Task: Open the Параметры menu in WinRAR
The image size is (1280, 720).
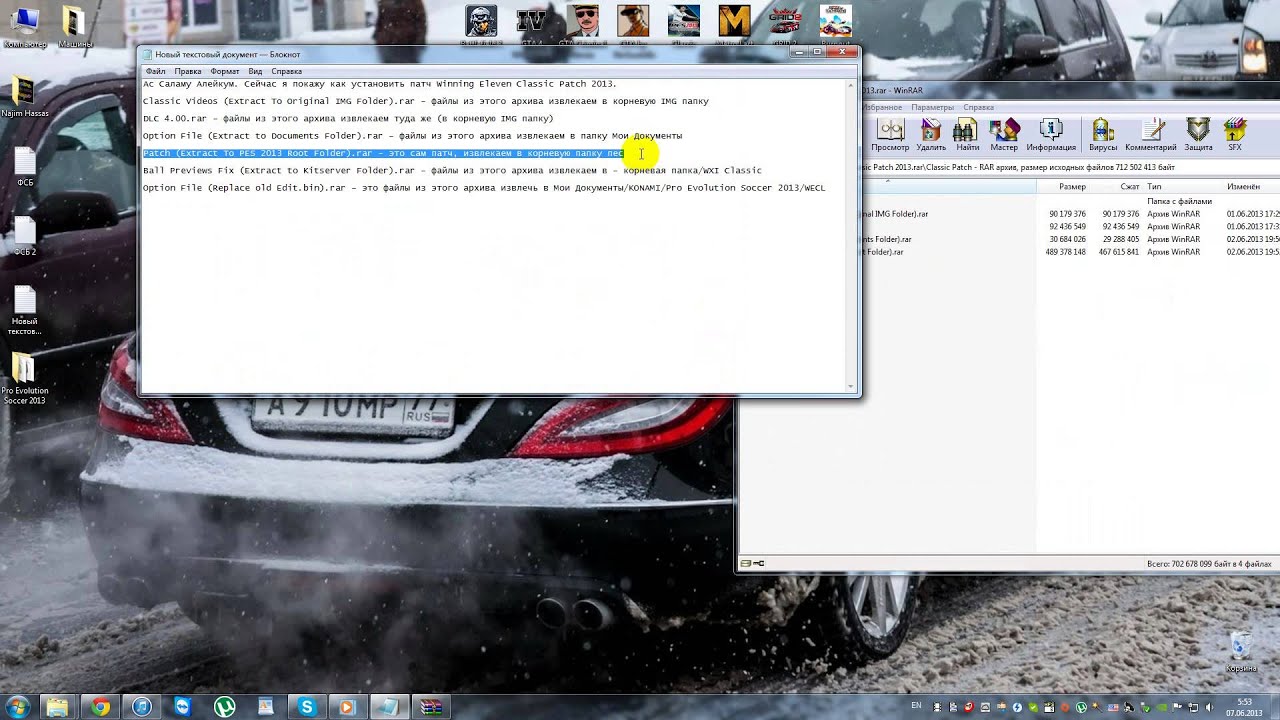Action: click(932, 107)
